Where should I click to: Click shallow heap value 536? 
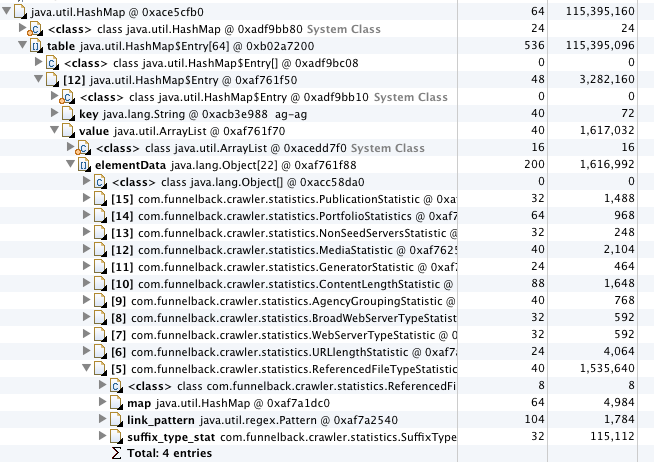coord(534,45)
